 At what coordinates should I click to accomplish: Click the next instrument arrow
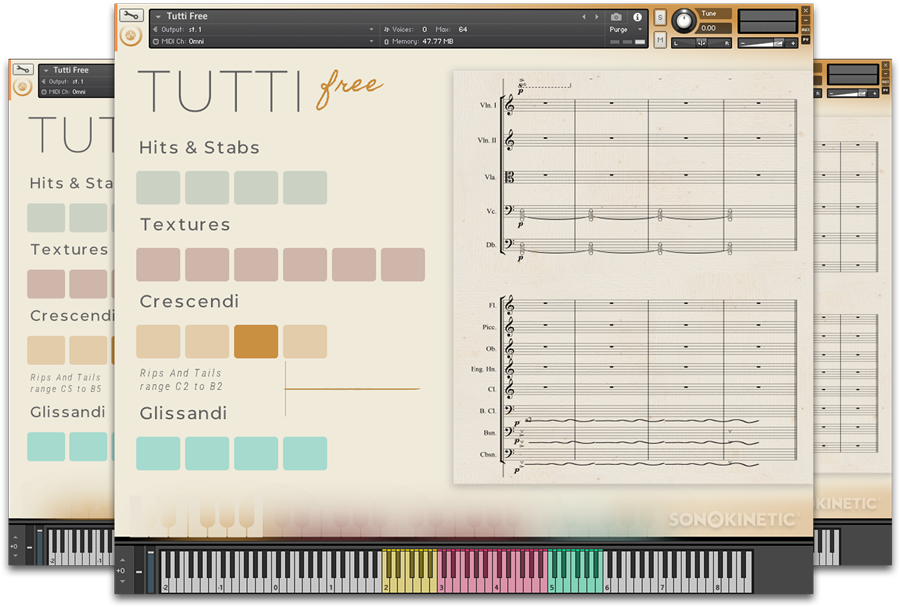(597, 17)
